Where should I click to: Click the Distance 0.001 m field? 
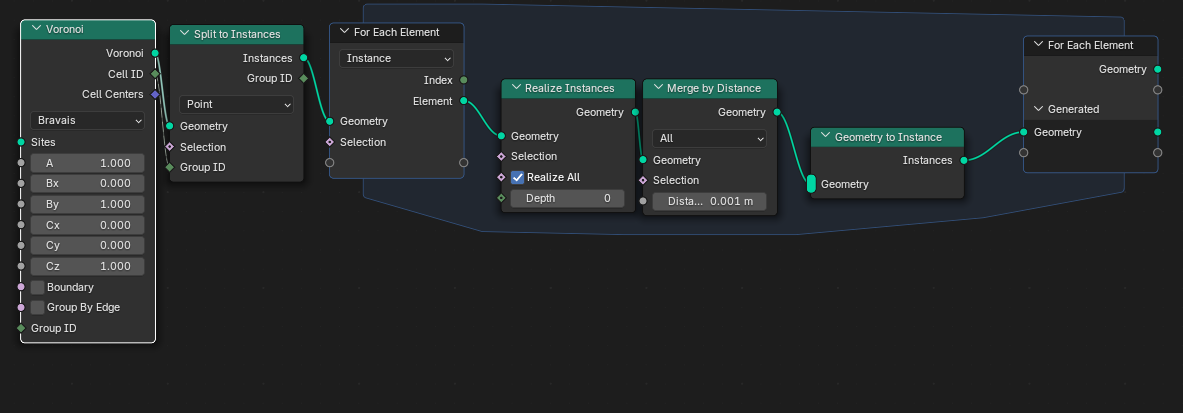(x=709, y=202)
